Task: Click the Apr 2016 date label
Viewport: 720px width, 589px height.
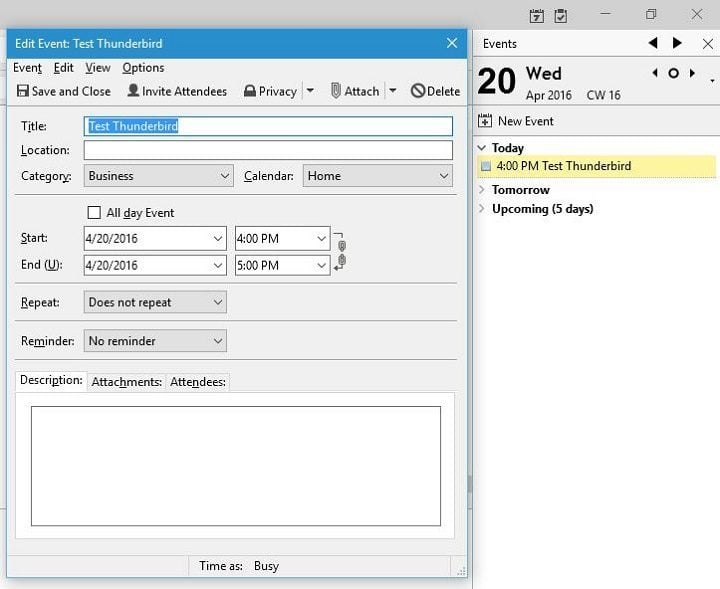Action: 549,95
